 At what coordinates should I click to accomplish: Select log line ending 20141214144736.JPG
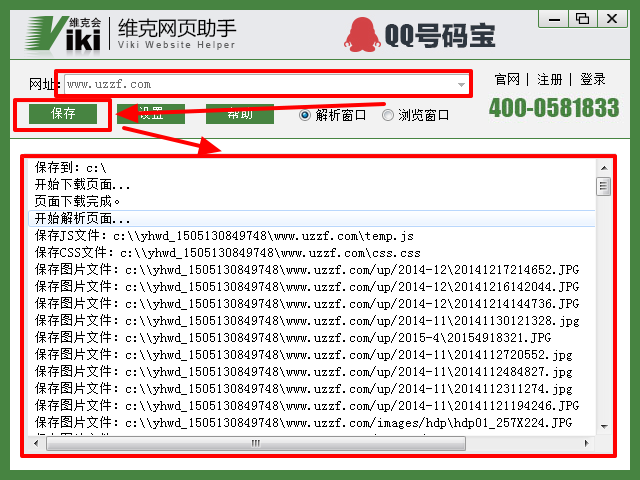312,304
